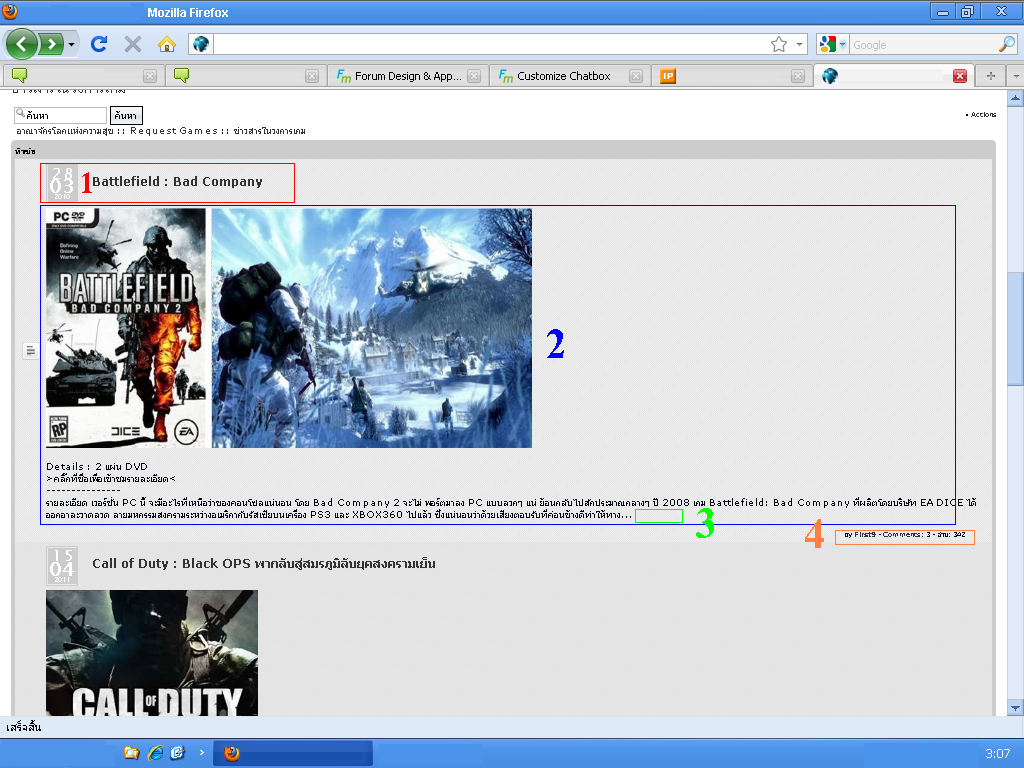Viewport: 1024px width, 768px height.
Task: Click the Firefox logo in the title bar
Action: (x=10, y=12)
